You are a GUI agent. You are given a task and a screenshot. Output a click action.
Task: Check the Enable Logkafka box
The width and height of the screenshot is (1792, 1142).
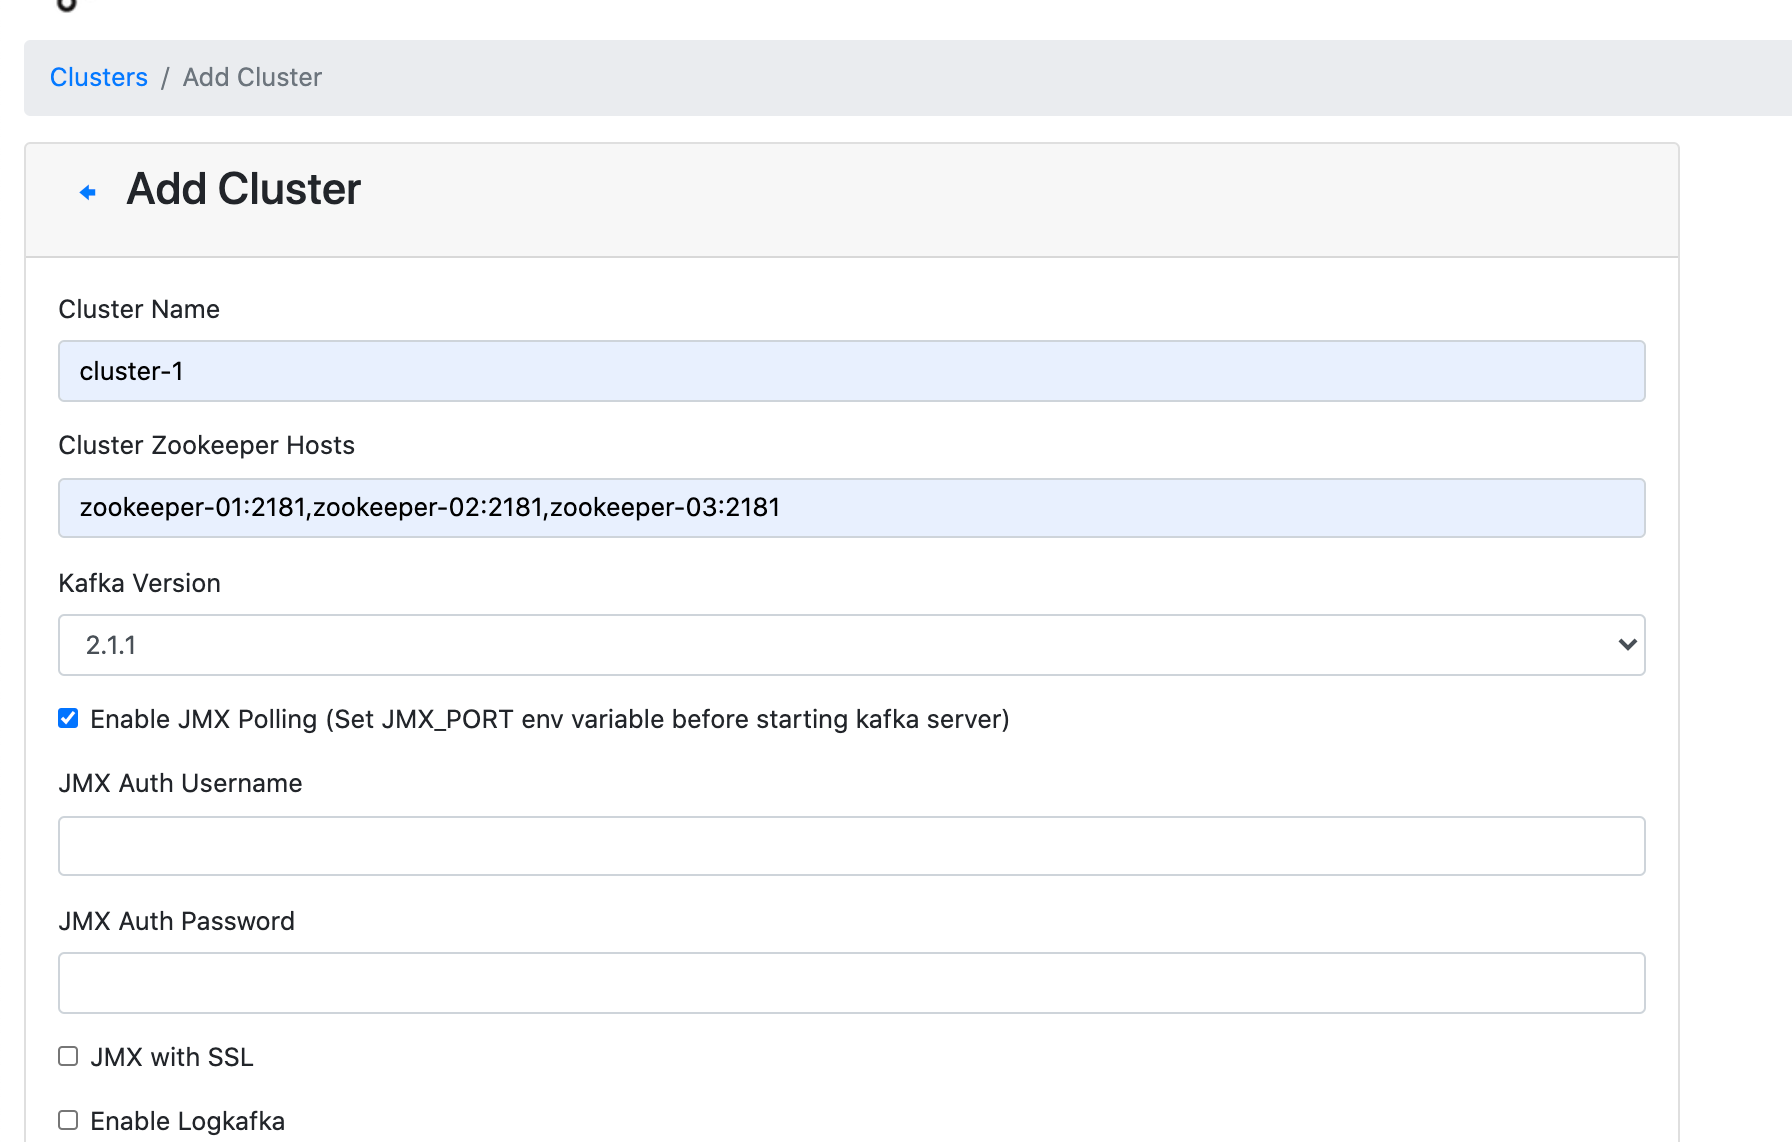[x=67, y=1120]
